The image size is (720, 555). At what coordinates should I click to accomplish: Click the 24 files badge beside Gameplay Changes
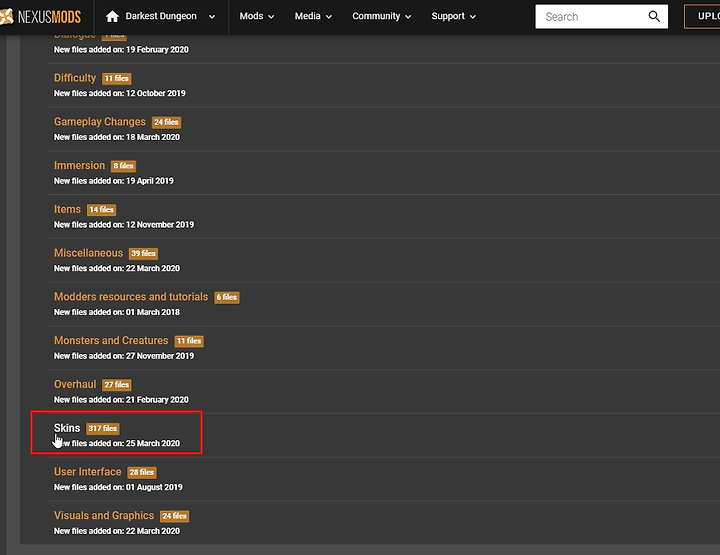click(x=166, y=122)
